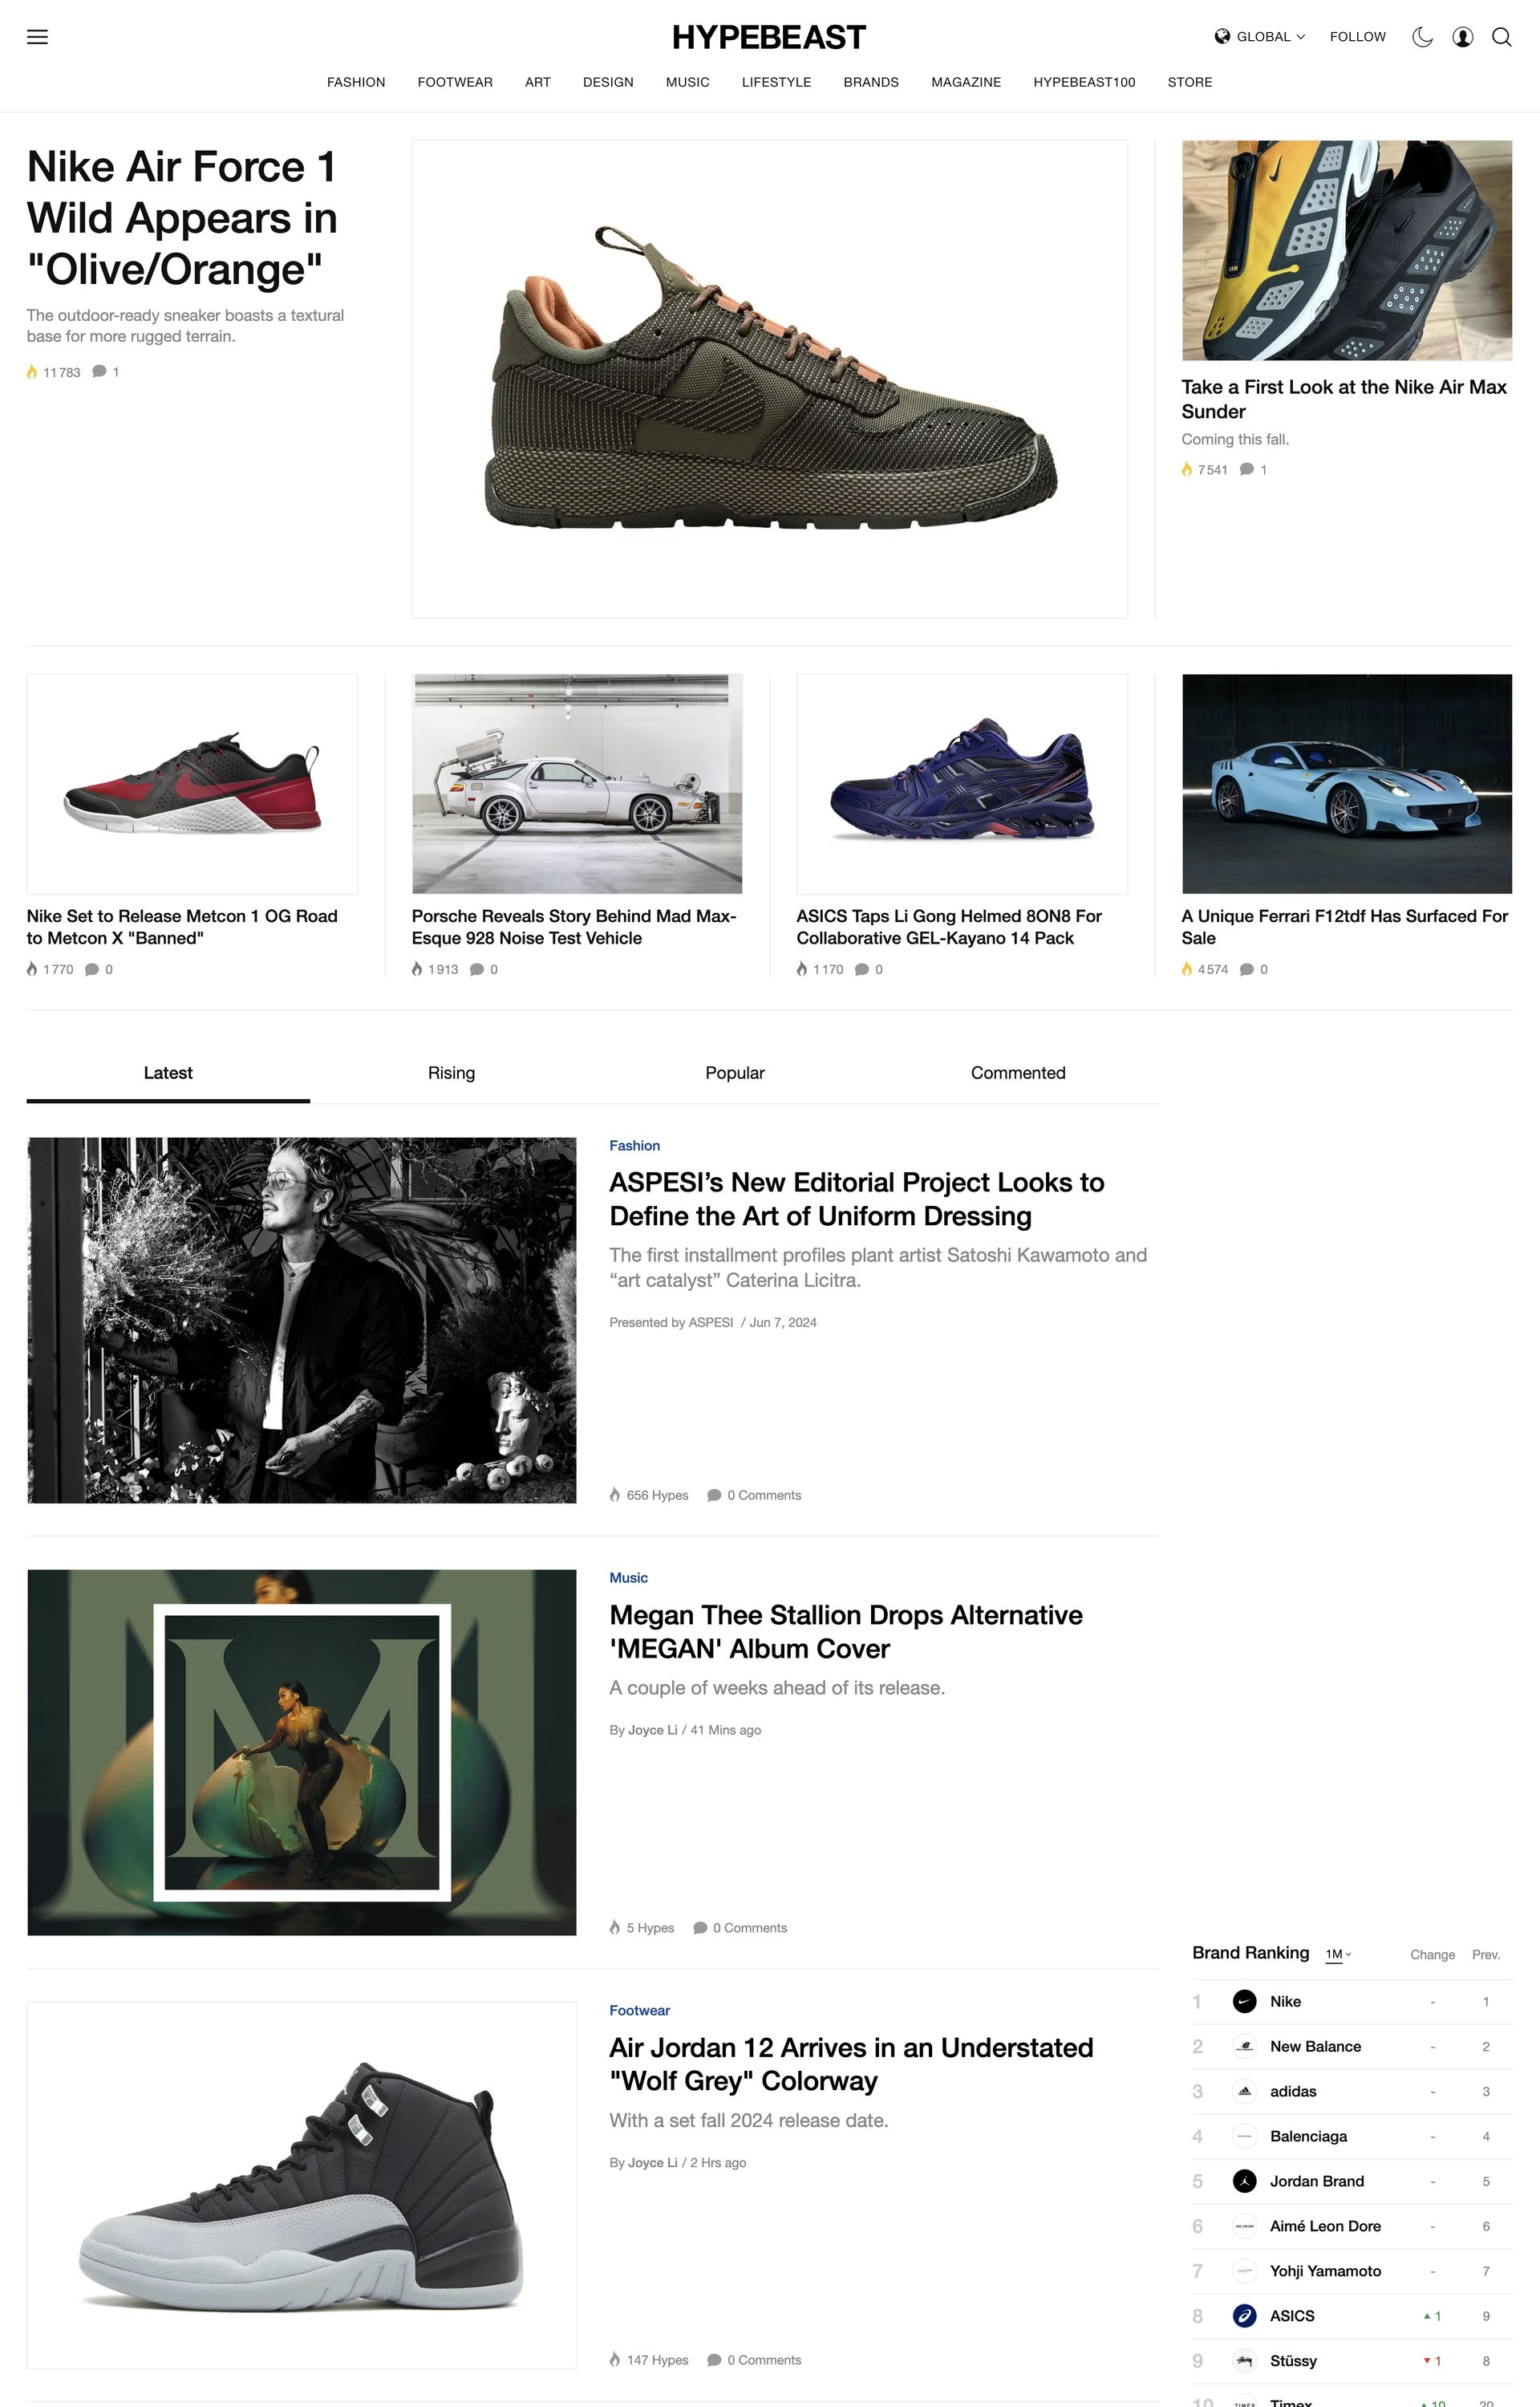
Task: Open the 1M brand ranking period dropdown
Action: click(x=1338, y=1954)
